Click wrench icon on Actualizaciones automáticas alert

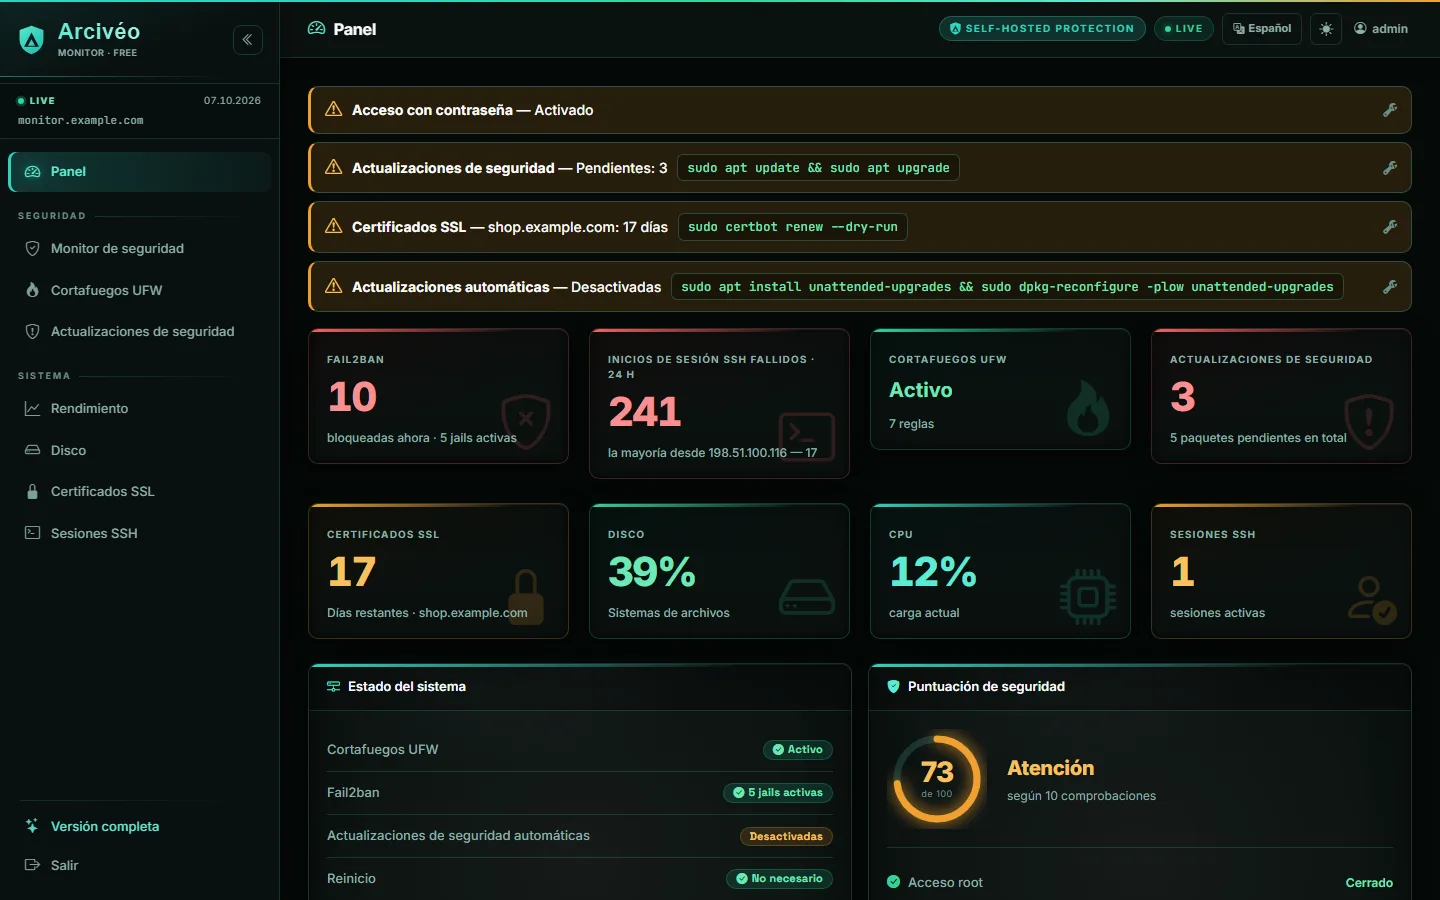[x=1390, y=287]
